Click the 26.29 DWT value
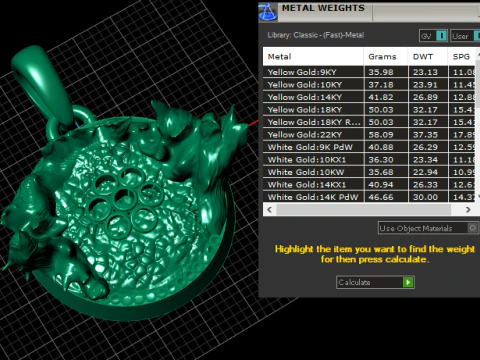Screen dimensions: 480x360 pyautogui.click(x=425, y=147)
